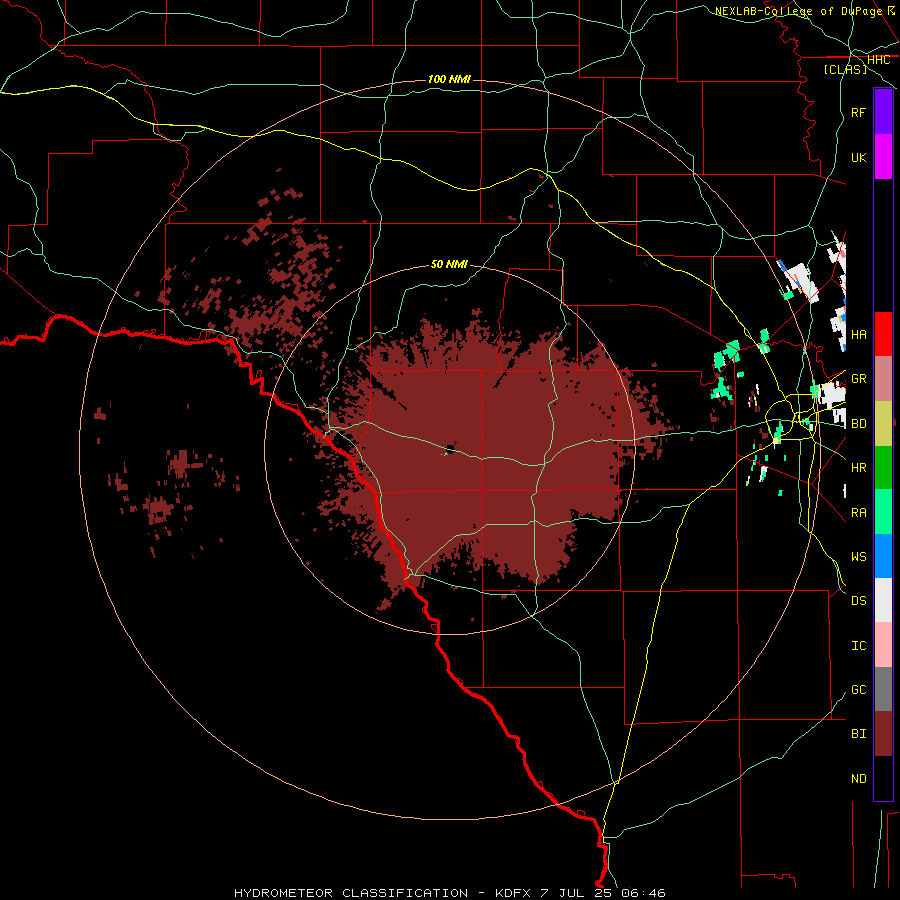
Task: Click the HA red legend swatch
Action: (883, 334)
